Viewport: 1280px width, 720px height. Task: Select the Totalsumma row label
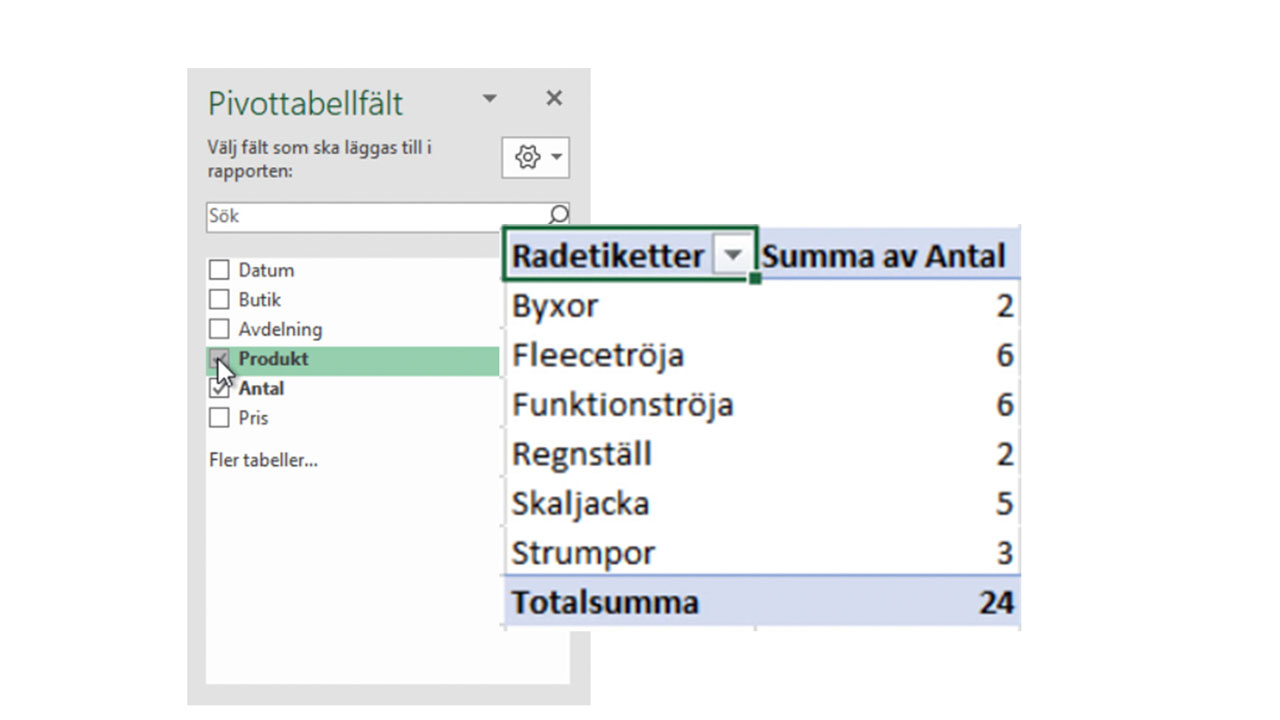click(x=604, y=602)
